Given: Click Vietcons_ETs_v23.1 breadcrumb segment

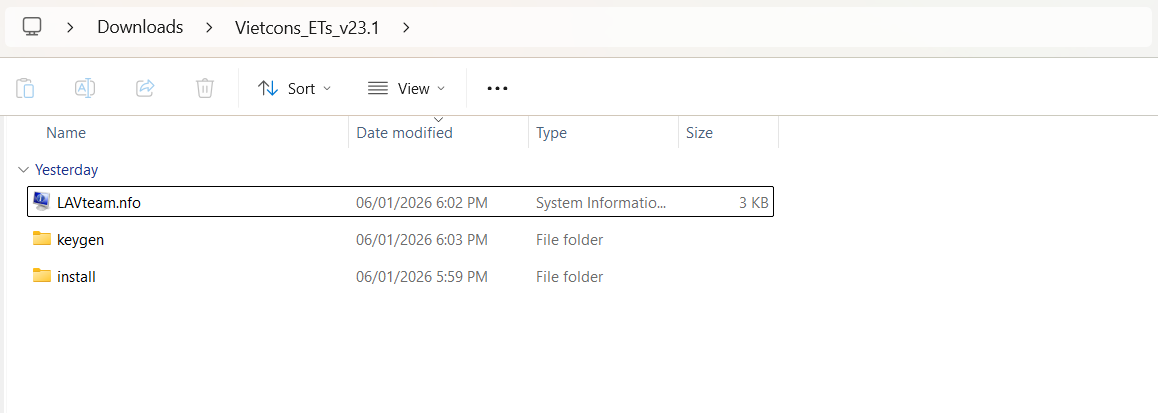Looking at the screenshot, I should [306, 27].
